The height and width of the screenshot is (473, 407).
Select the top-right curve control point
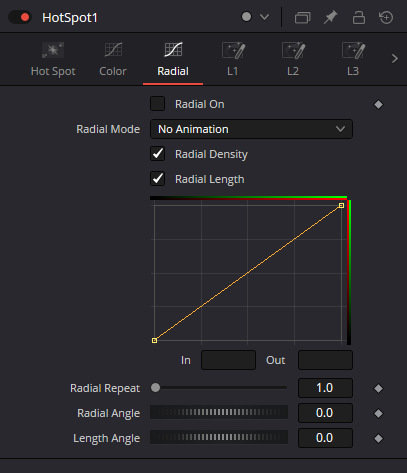(x=341, y=206)
